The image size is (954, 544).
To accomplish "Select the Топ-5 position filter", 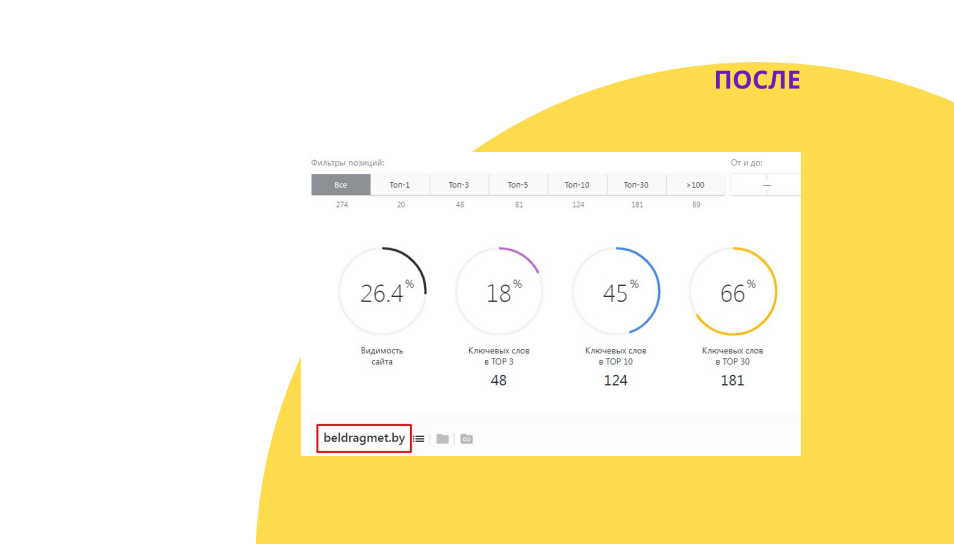I will pos(518,185).
